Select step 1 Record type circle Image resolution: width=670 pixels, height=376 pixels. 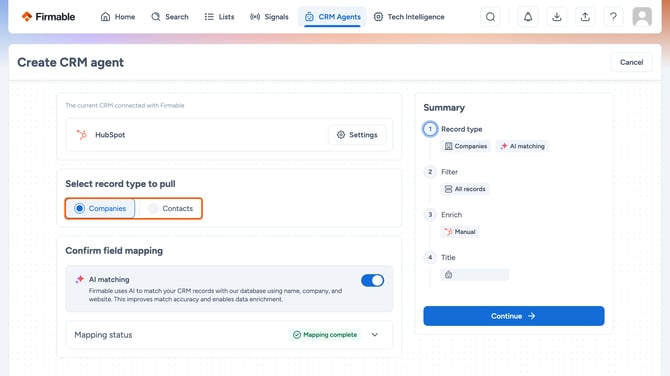[430, 129]
